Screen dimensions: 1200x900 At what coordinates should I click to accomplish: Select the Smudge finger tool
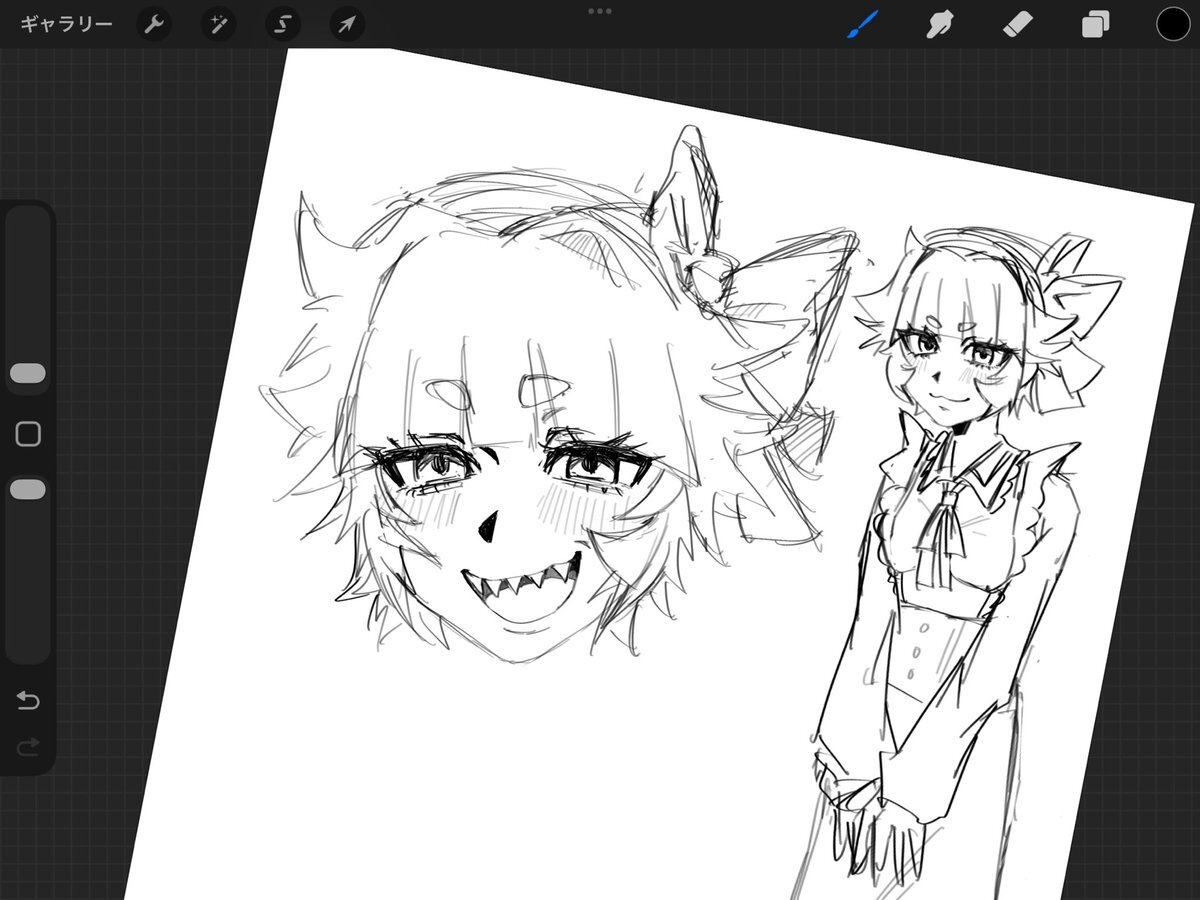(939, 24)
